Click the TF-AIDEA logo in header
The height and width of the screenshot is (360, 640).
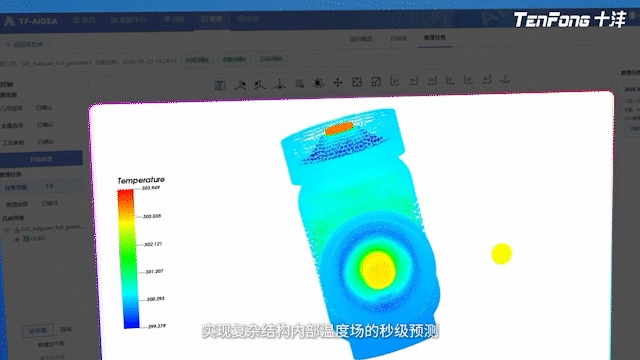(31, 21)
